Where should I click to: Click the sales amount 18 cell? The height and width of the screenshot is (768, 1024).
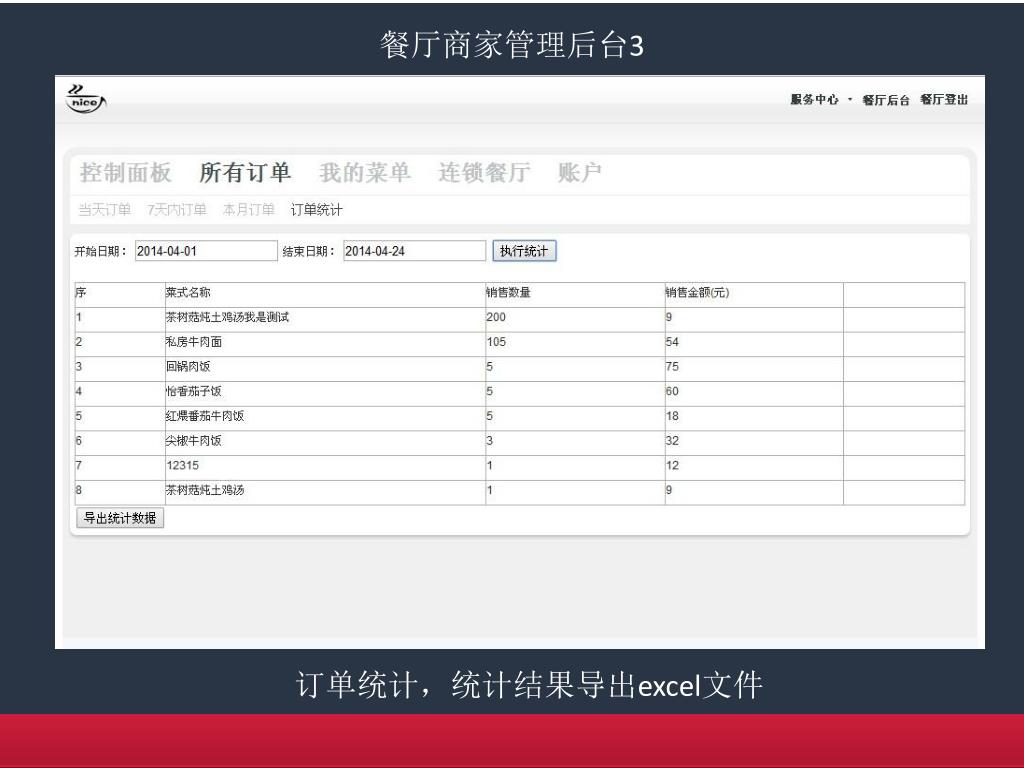tap(754, 419)
